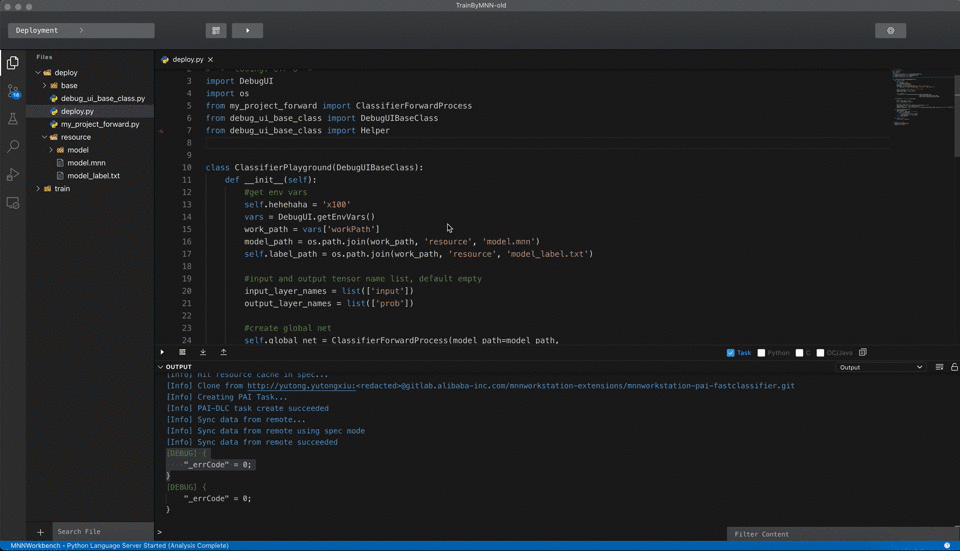Image resolution: width=960 pixels, height=551 pixels.
Task: Expand the base folder chevron
Action: point(45,85)
